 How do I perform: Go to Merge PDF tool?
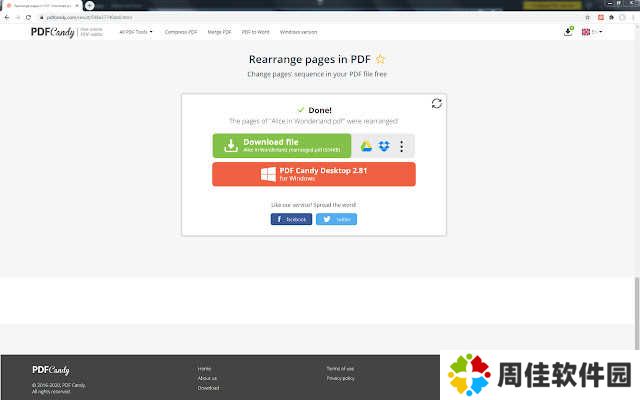221,32
